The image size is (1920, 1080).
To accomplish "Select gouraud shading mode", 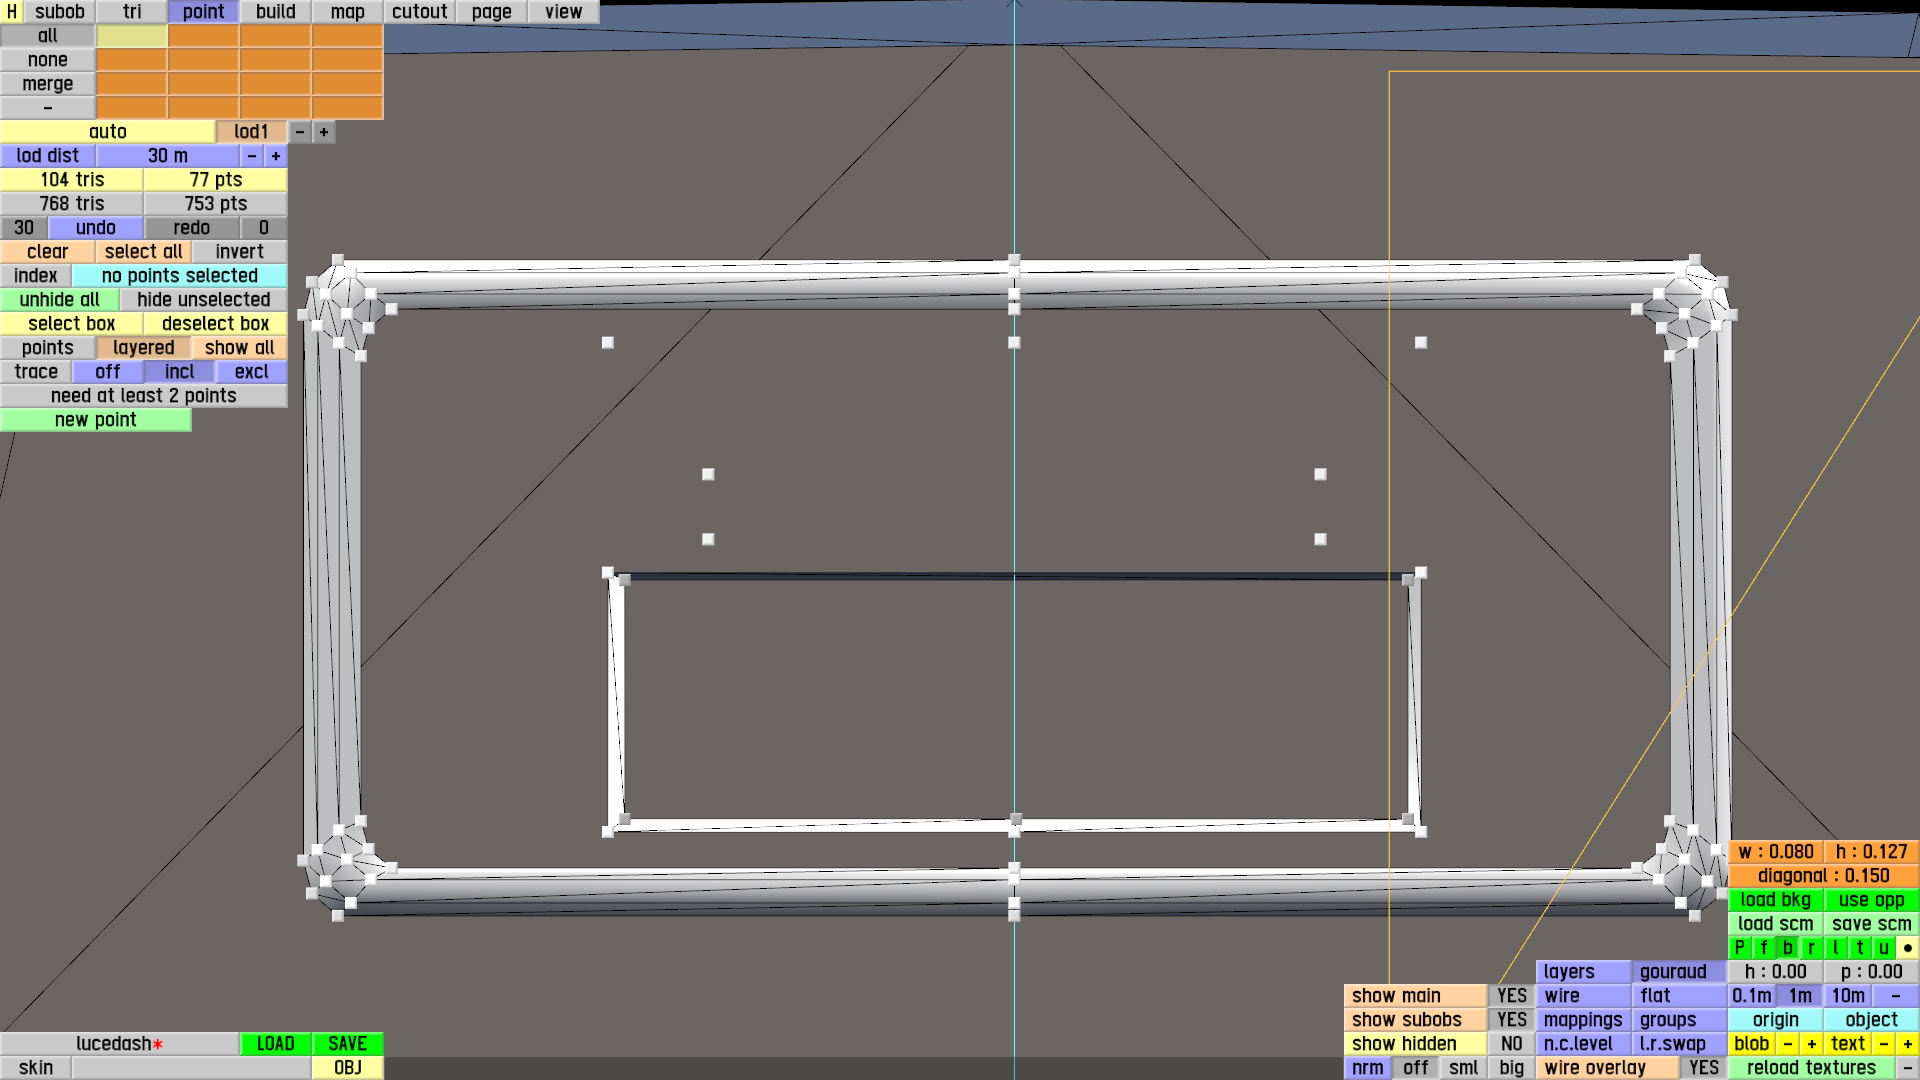I will point(1672,971).
